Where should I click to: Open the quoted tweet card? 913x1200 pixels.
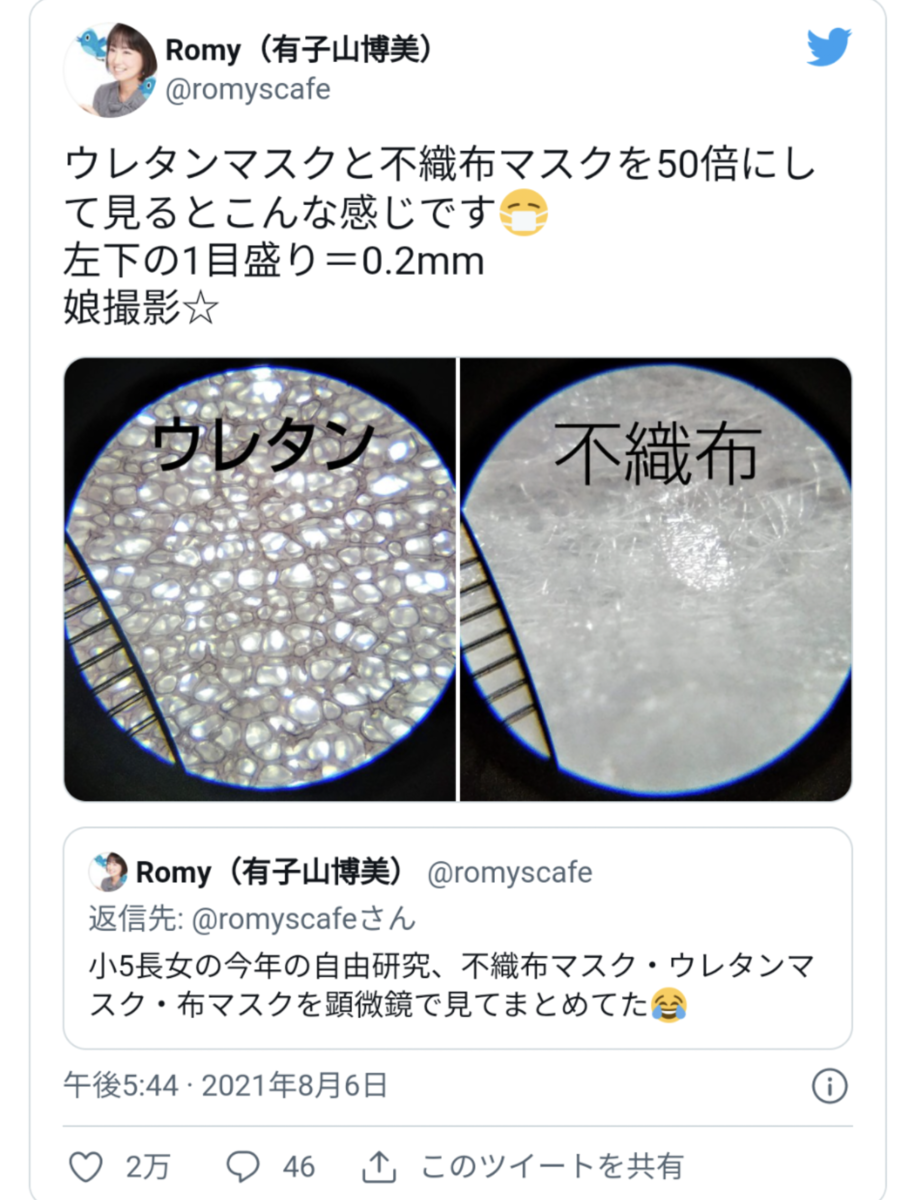coord(458,937)
